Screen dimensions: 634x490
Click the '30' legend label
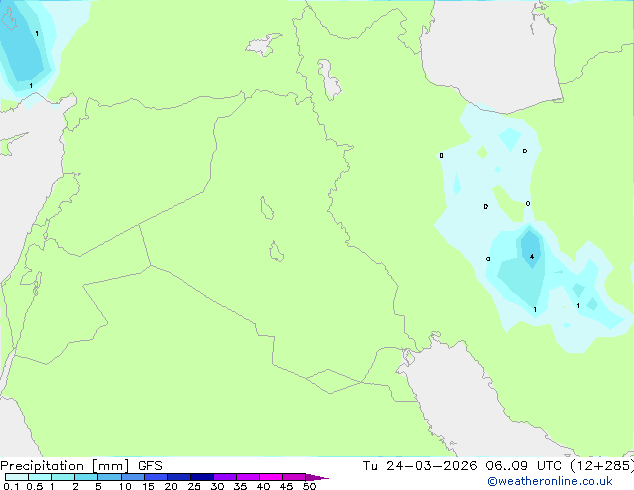click(217, 486)
